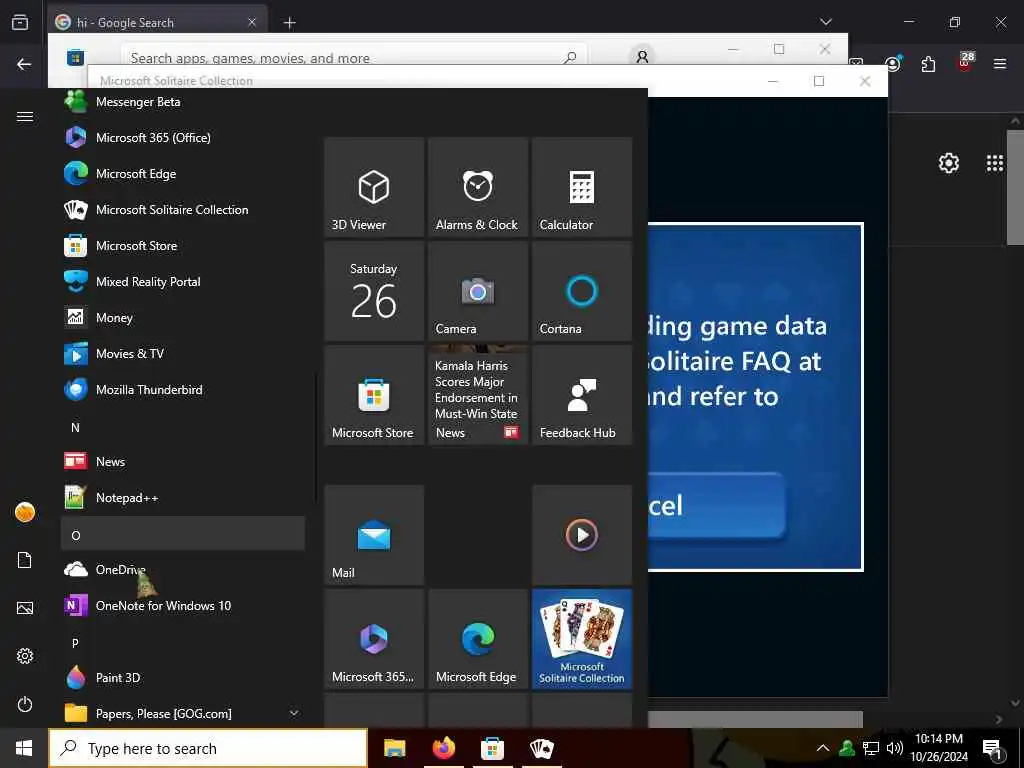Open a new browser tab

[x=290, y=23]
